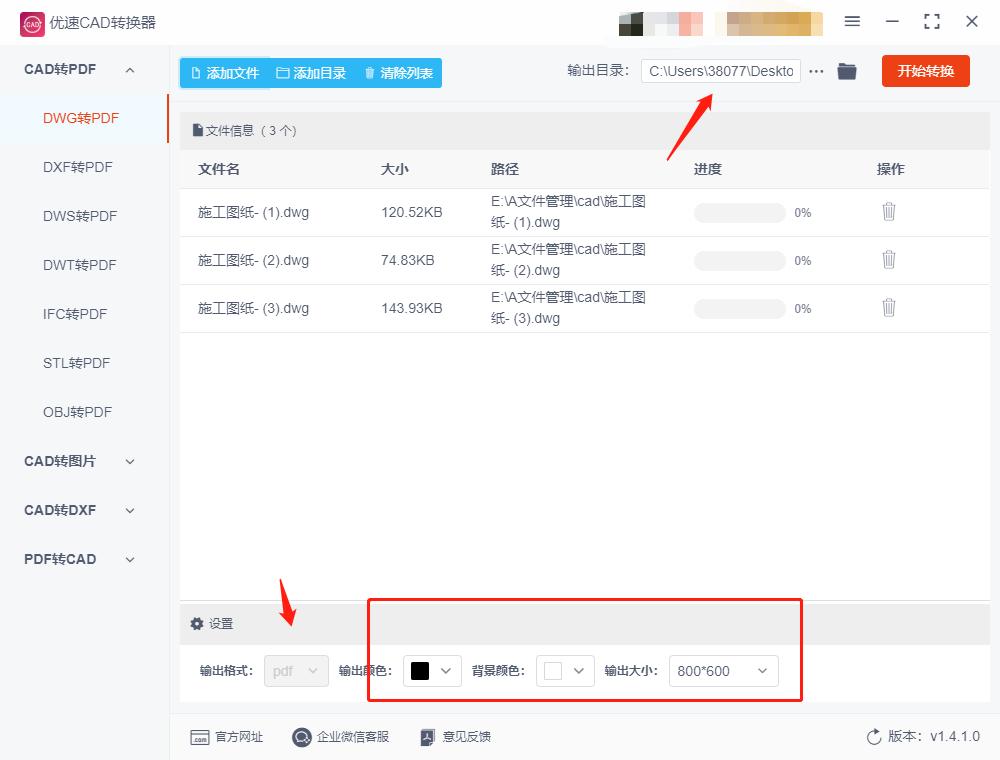Open the hamburger menu at top right
Image resolution: width=1000 pixels, height=760 pixels.
pos(852,21)
